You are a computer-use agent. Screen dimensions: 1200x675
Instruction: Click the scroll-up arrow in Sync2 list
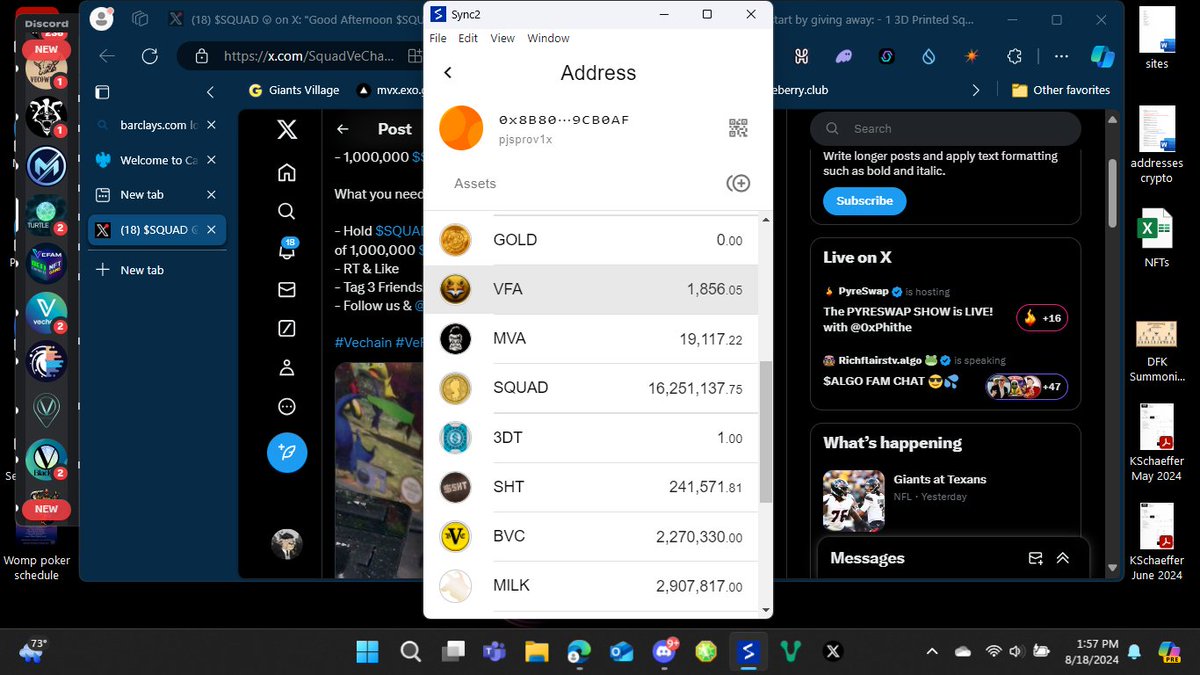tap(766, 219)
